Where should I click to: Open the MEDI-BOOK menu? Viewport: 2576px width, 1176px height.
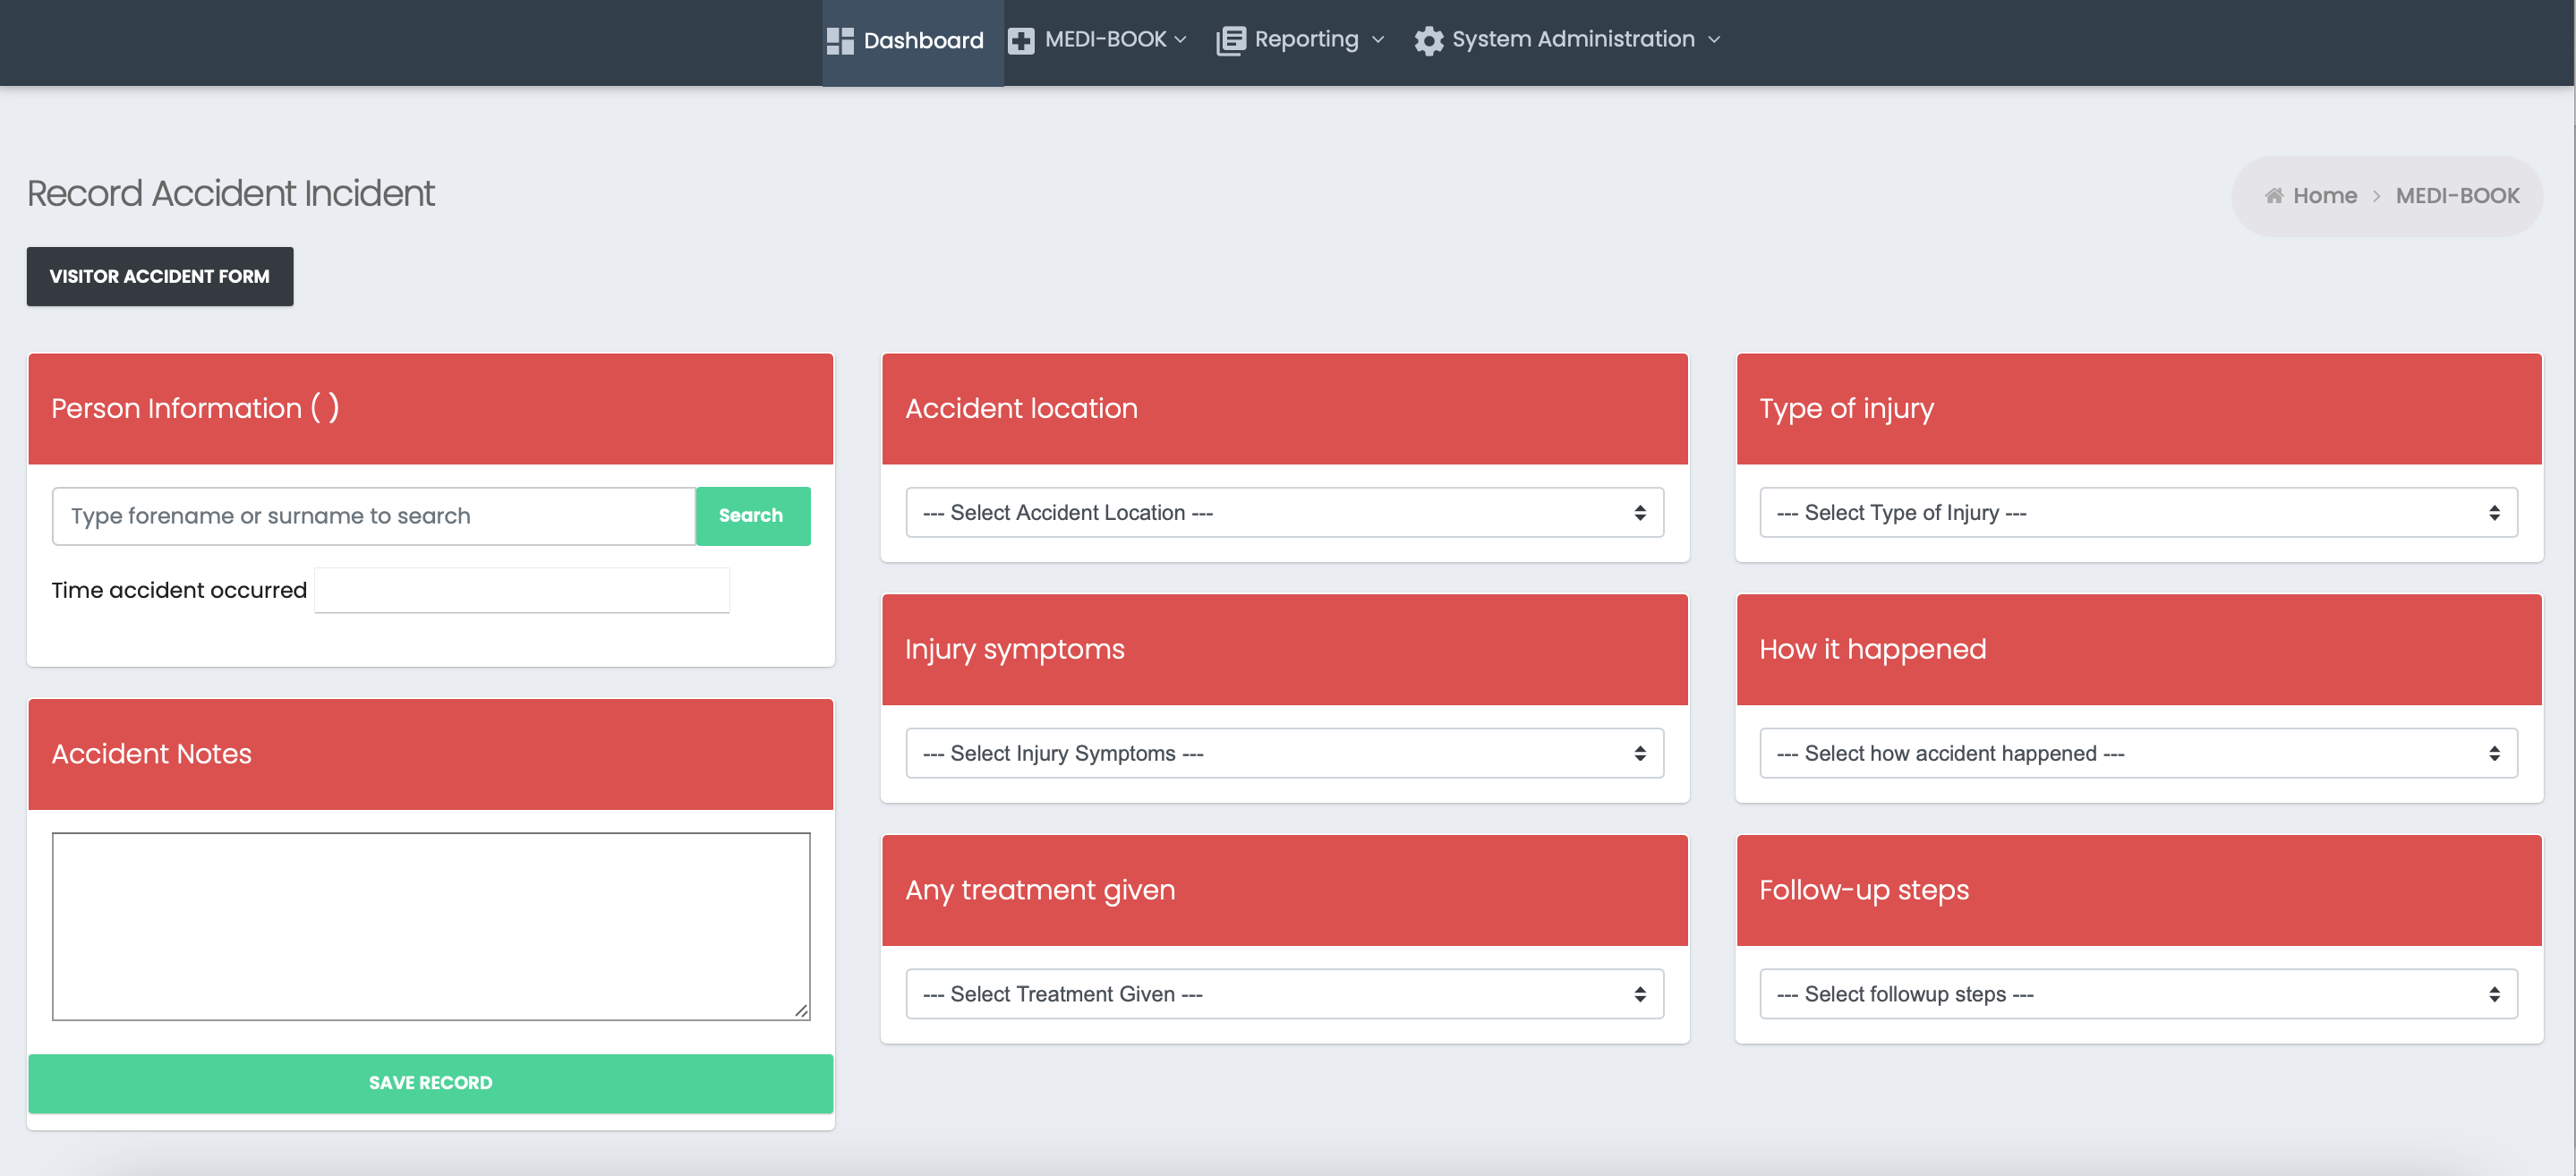point(1098,40)
